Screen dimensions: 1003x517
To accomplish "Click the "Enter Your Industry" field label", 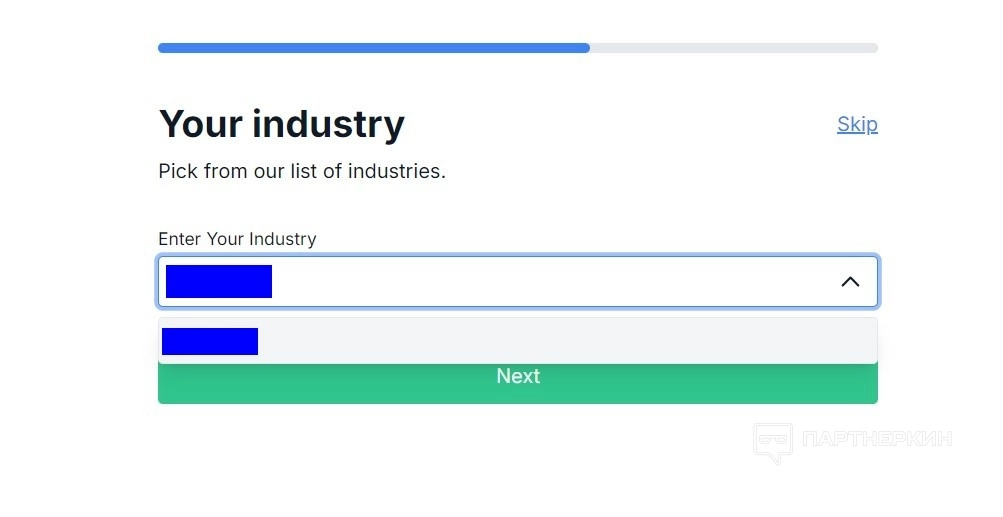I will click(237, 239).
